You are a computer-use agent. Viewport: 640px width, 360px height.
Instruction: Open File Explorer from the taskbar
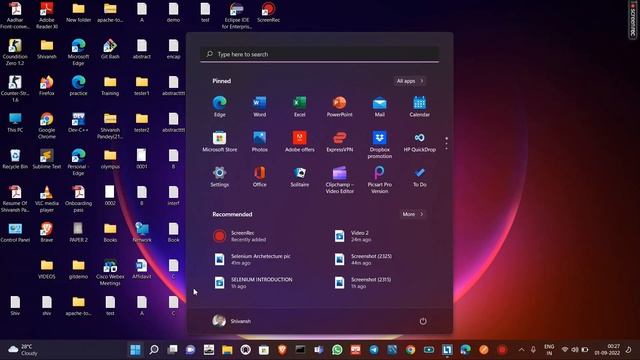(x=227, y=349)
